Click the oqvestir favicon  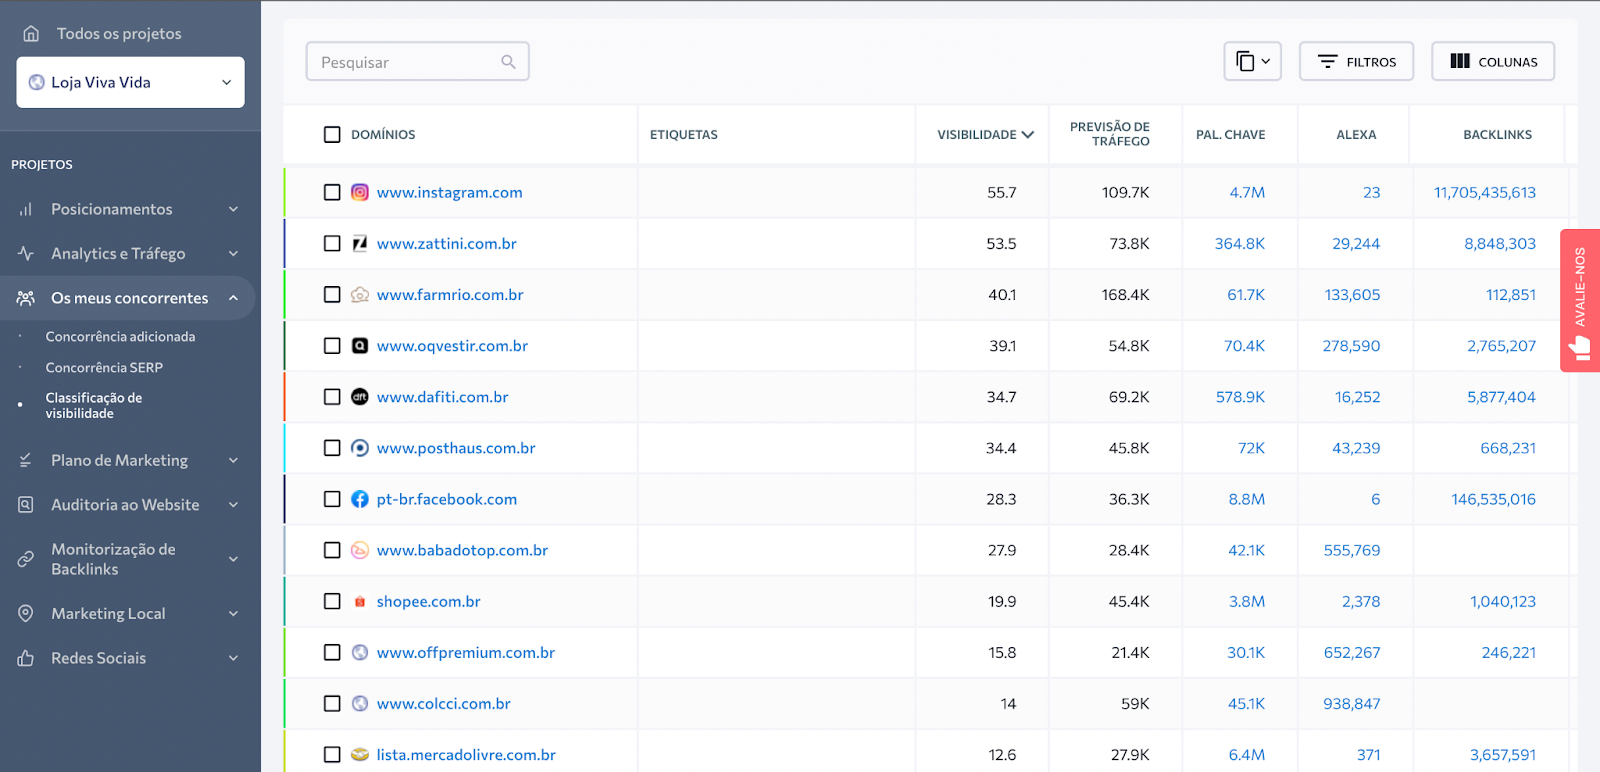tap(360, 345)
